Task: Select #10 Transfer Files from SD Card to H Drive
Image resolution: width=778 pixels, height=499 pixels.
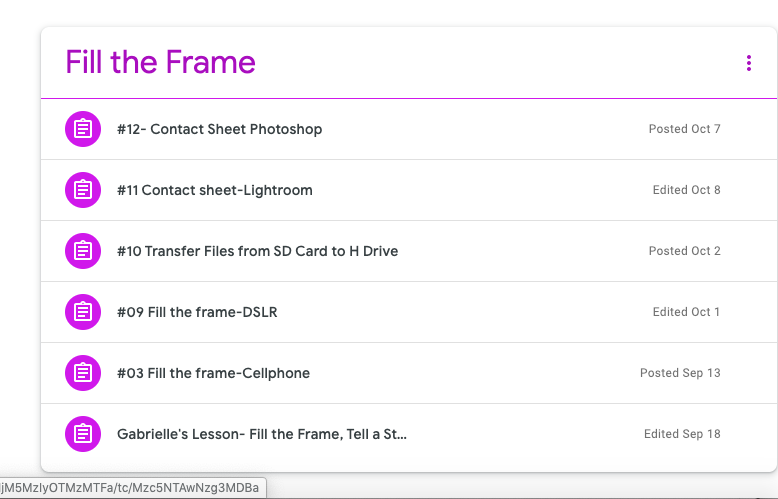Action: click(257, 251)
